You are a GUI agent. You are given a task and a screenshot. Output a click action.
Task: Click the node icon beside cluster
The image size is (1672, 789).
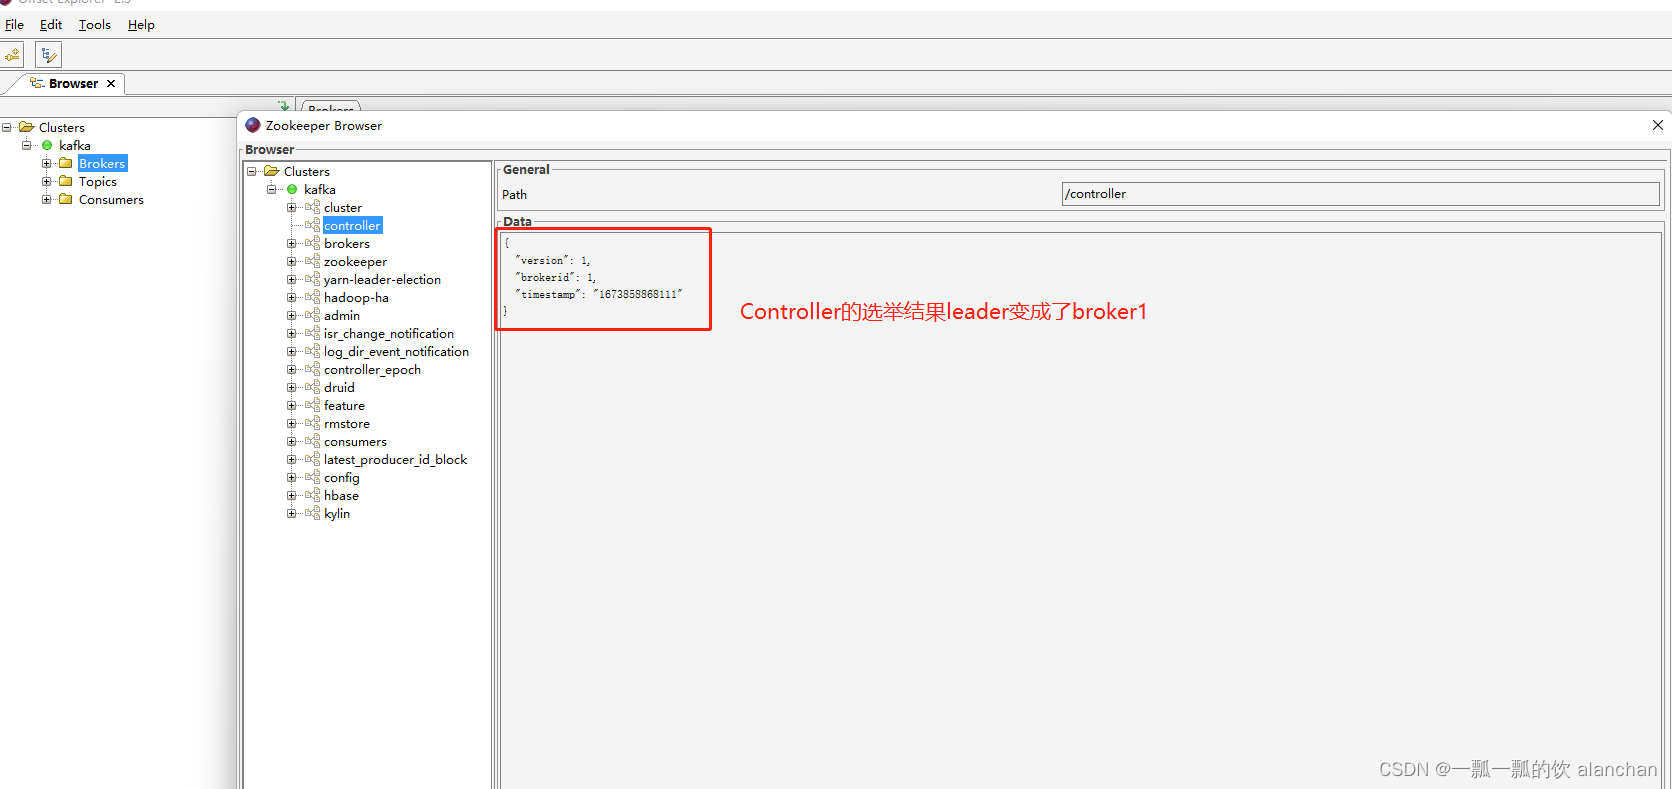[x=312, y=207]
